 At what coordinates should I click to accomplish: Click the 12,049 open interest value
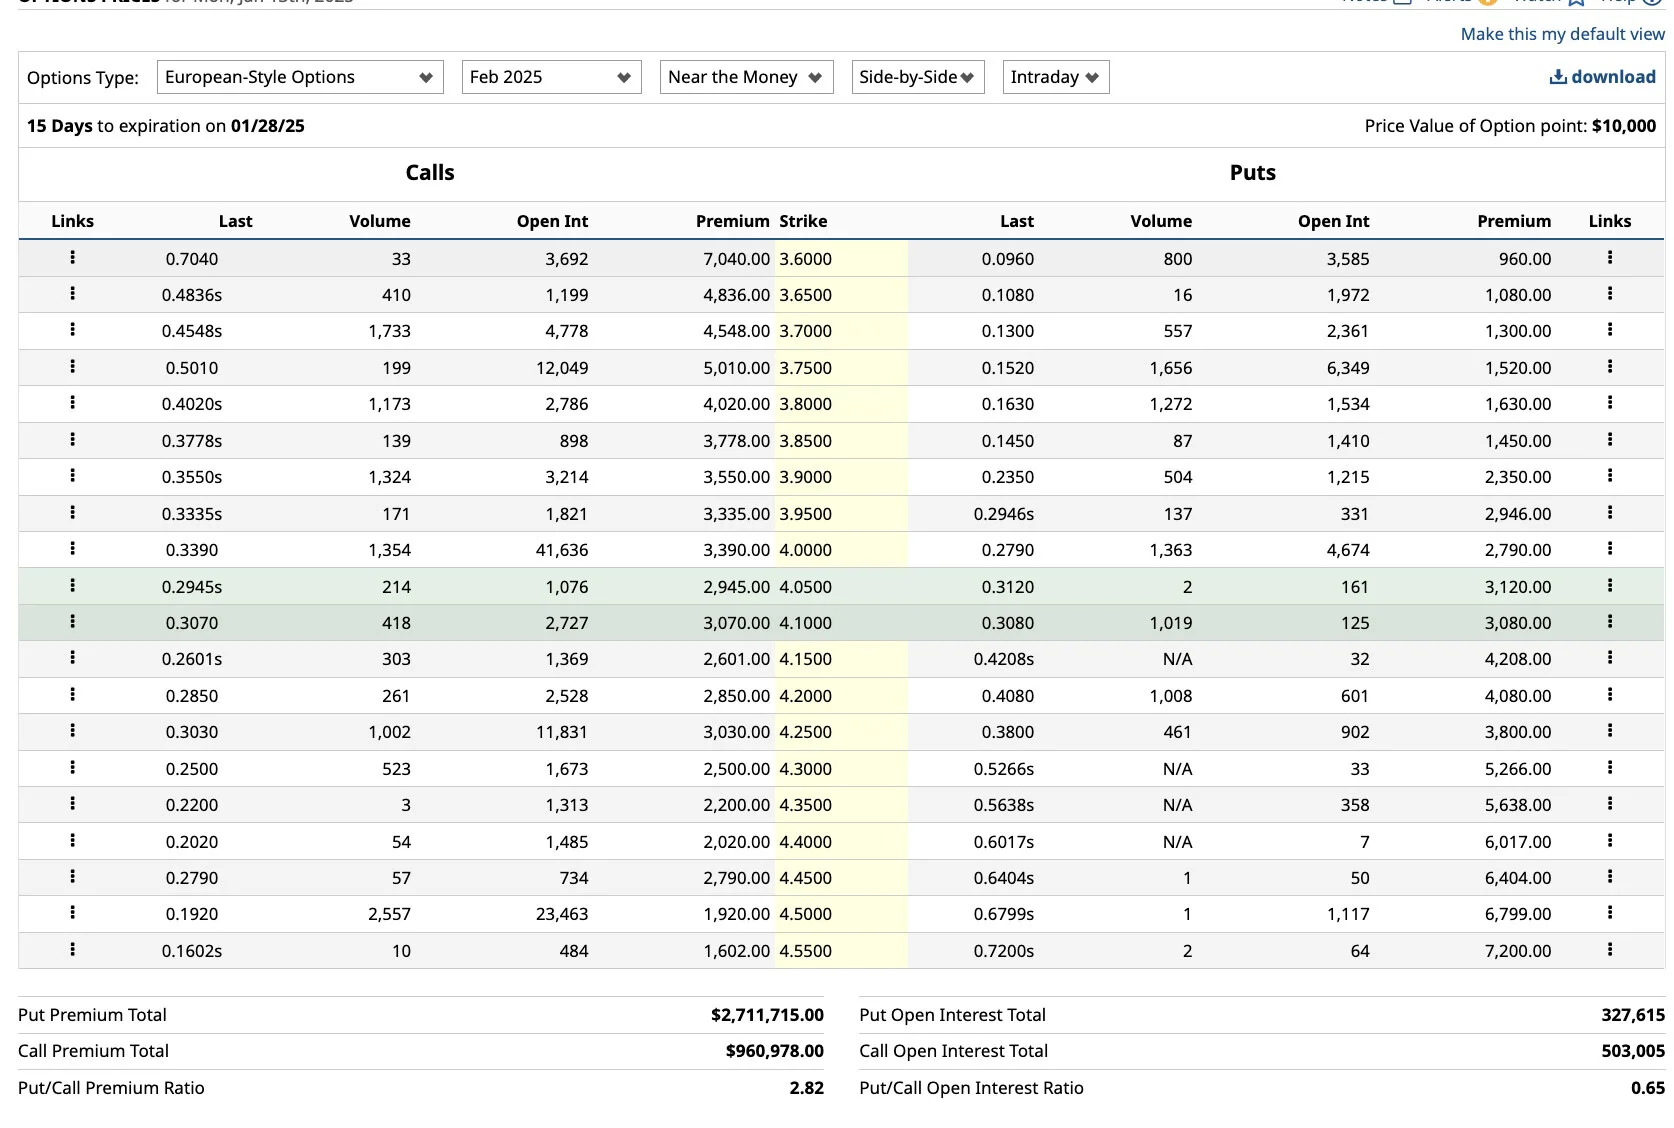tap(562, 368)
